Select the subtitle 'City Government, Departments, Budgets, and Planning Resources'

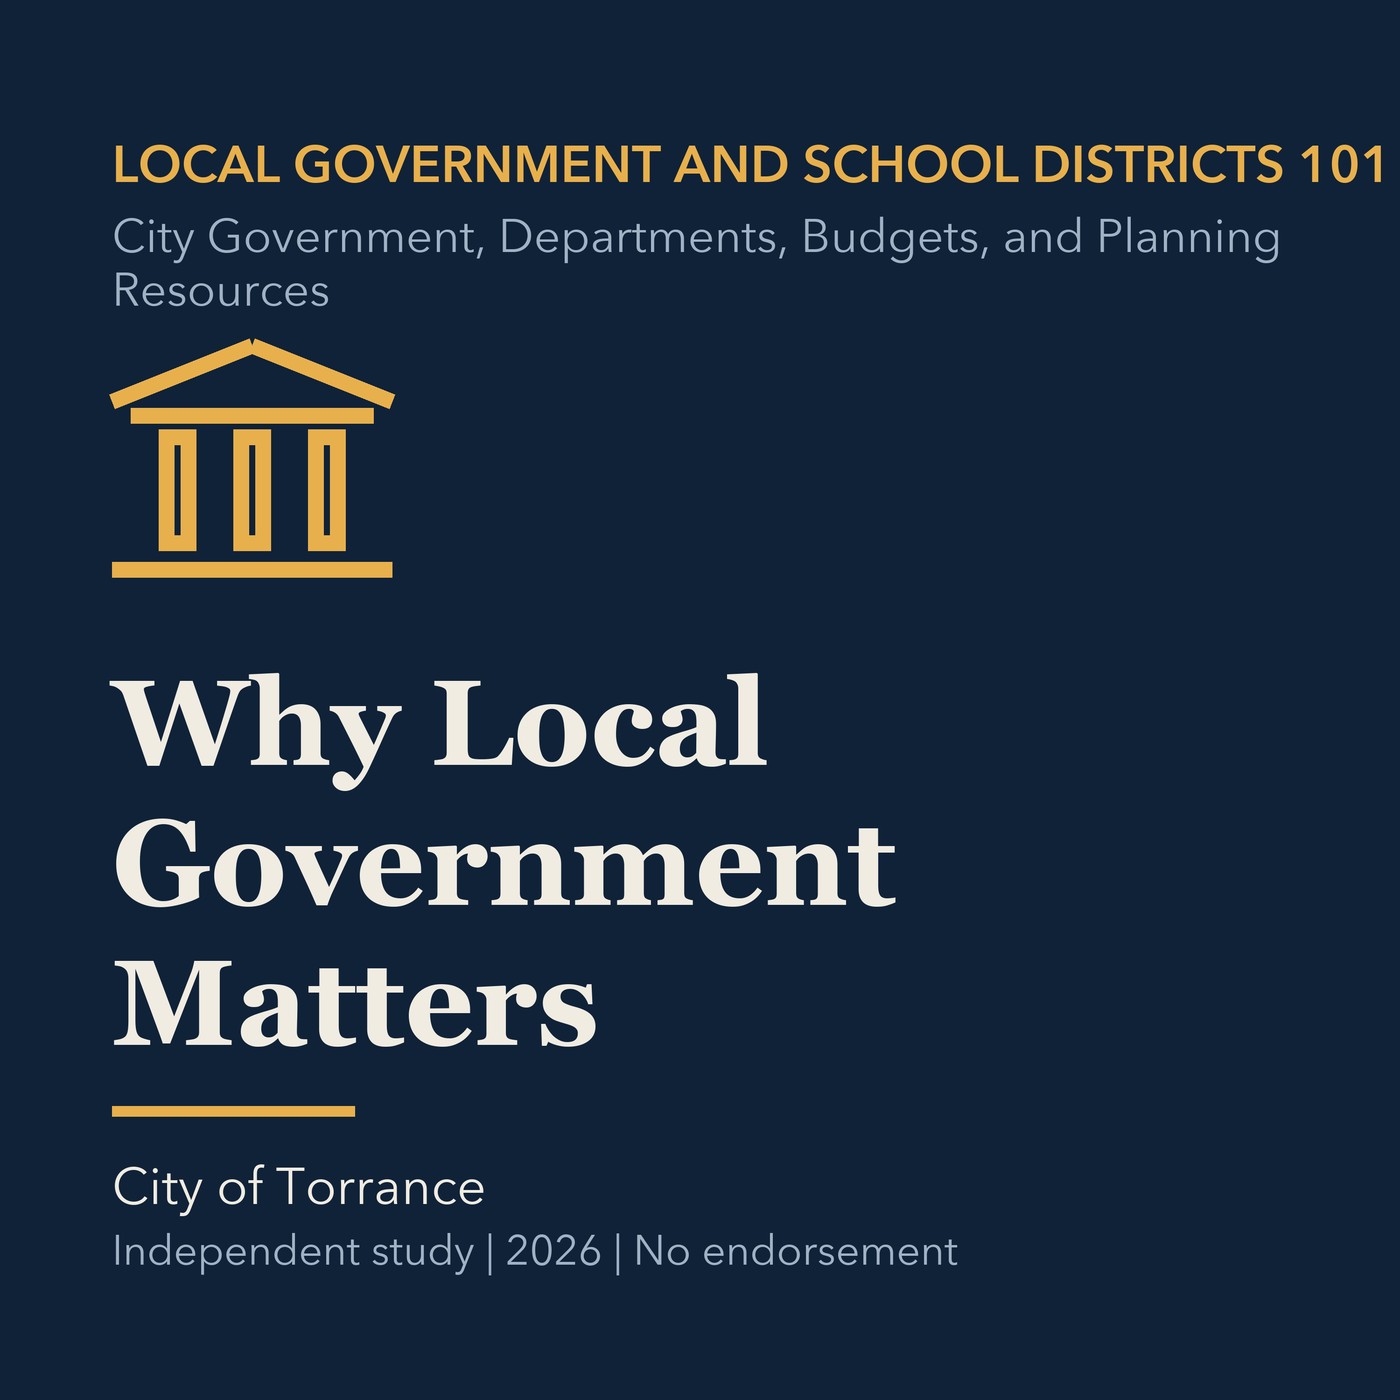coord(697,263)
